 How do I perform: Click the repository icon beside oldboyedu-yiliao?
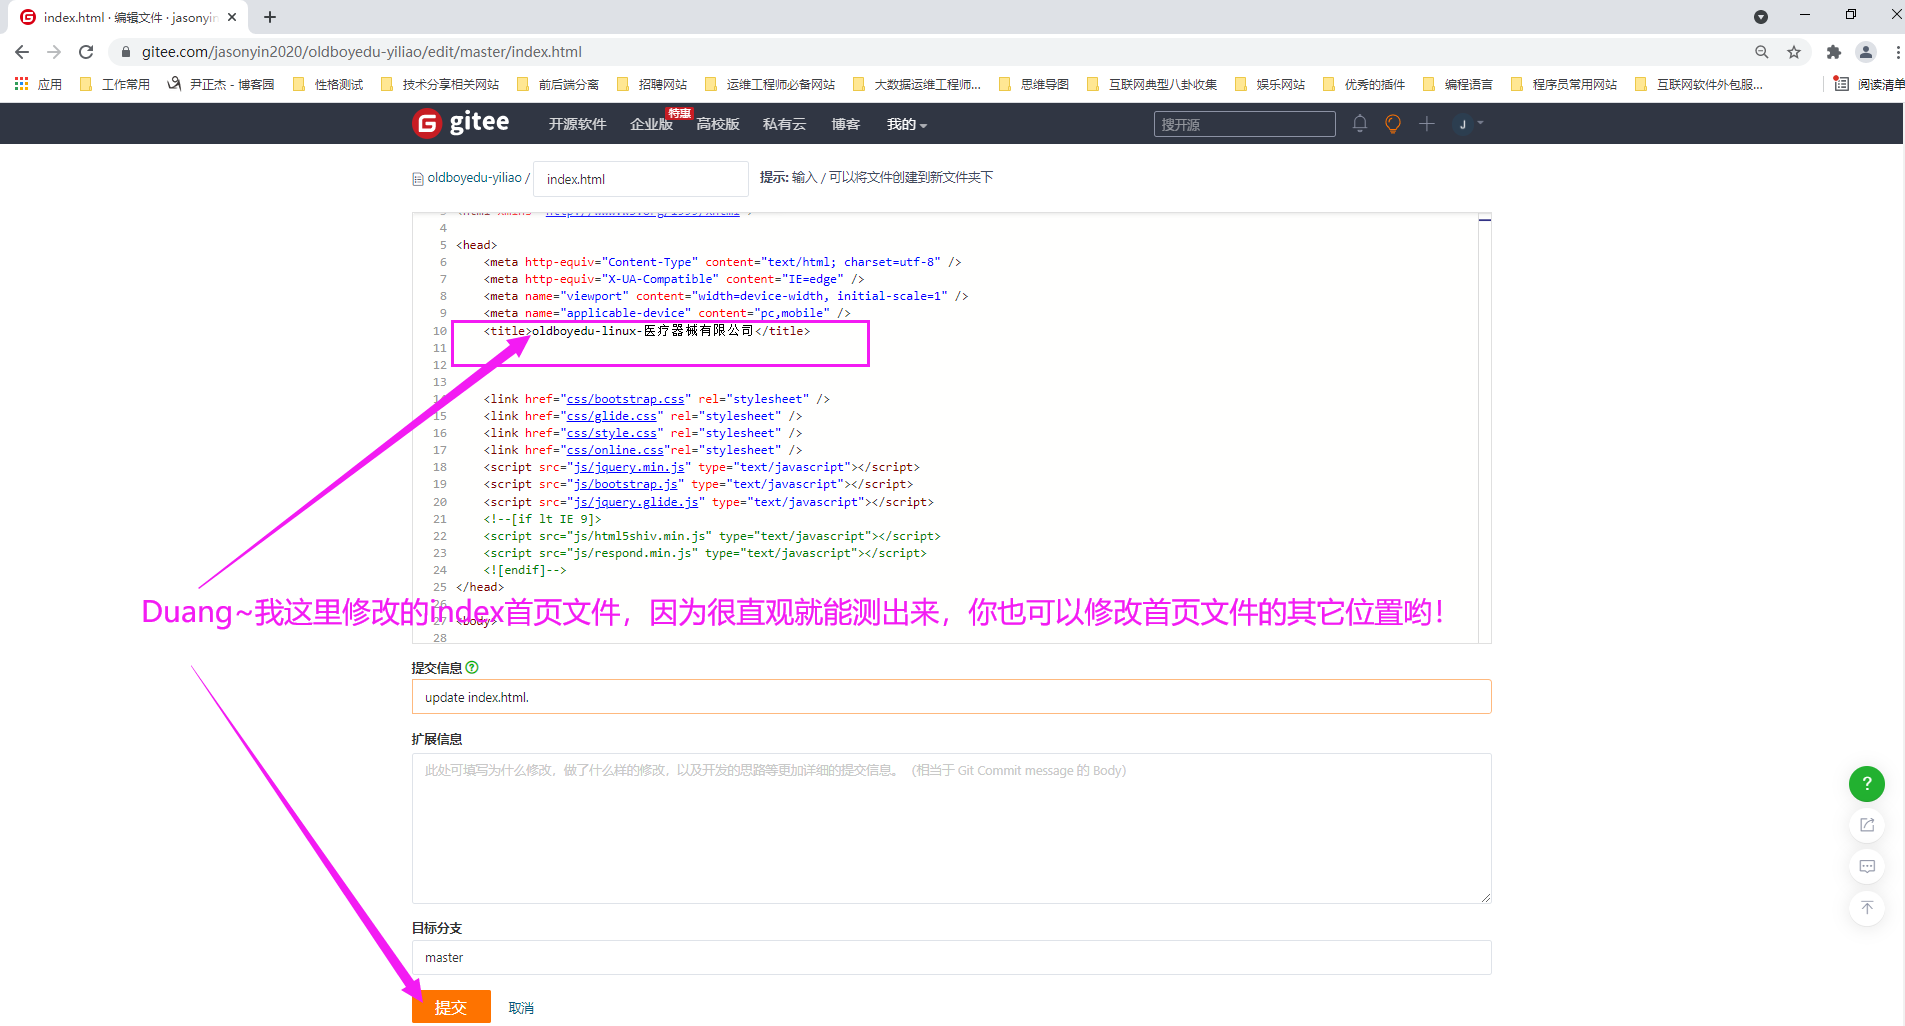click(x=417, y=177)
